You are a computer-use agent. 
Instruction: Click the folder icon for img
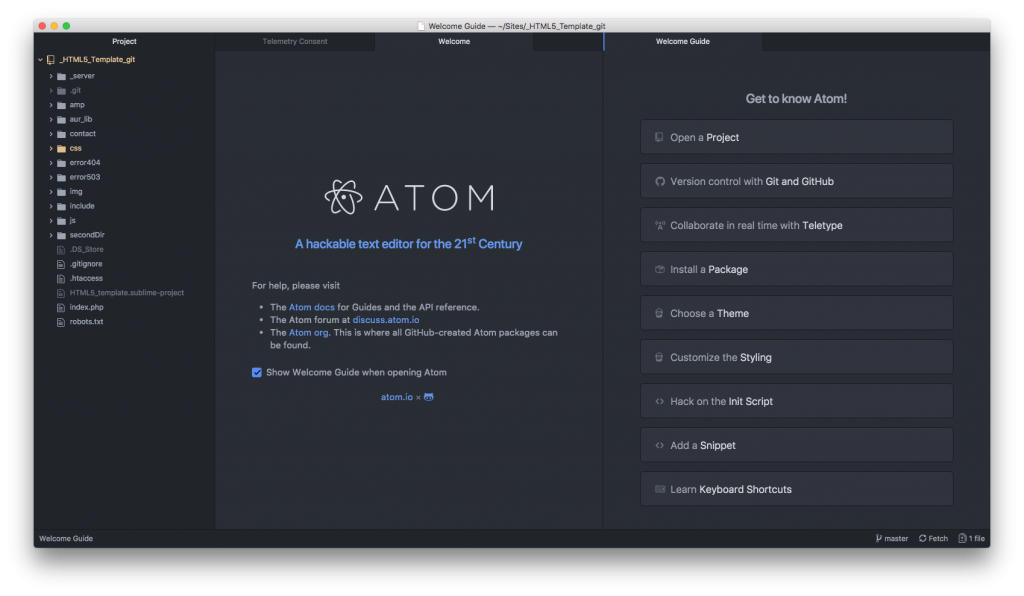click(61, 192)
